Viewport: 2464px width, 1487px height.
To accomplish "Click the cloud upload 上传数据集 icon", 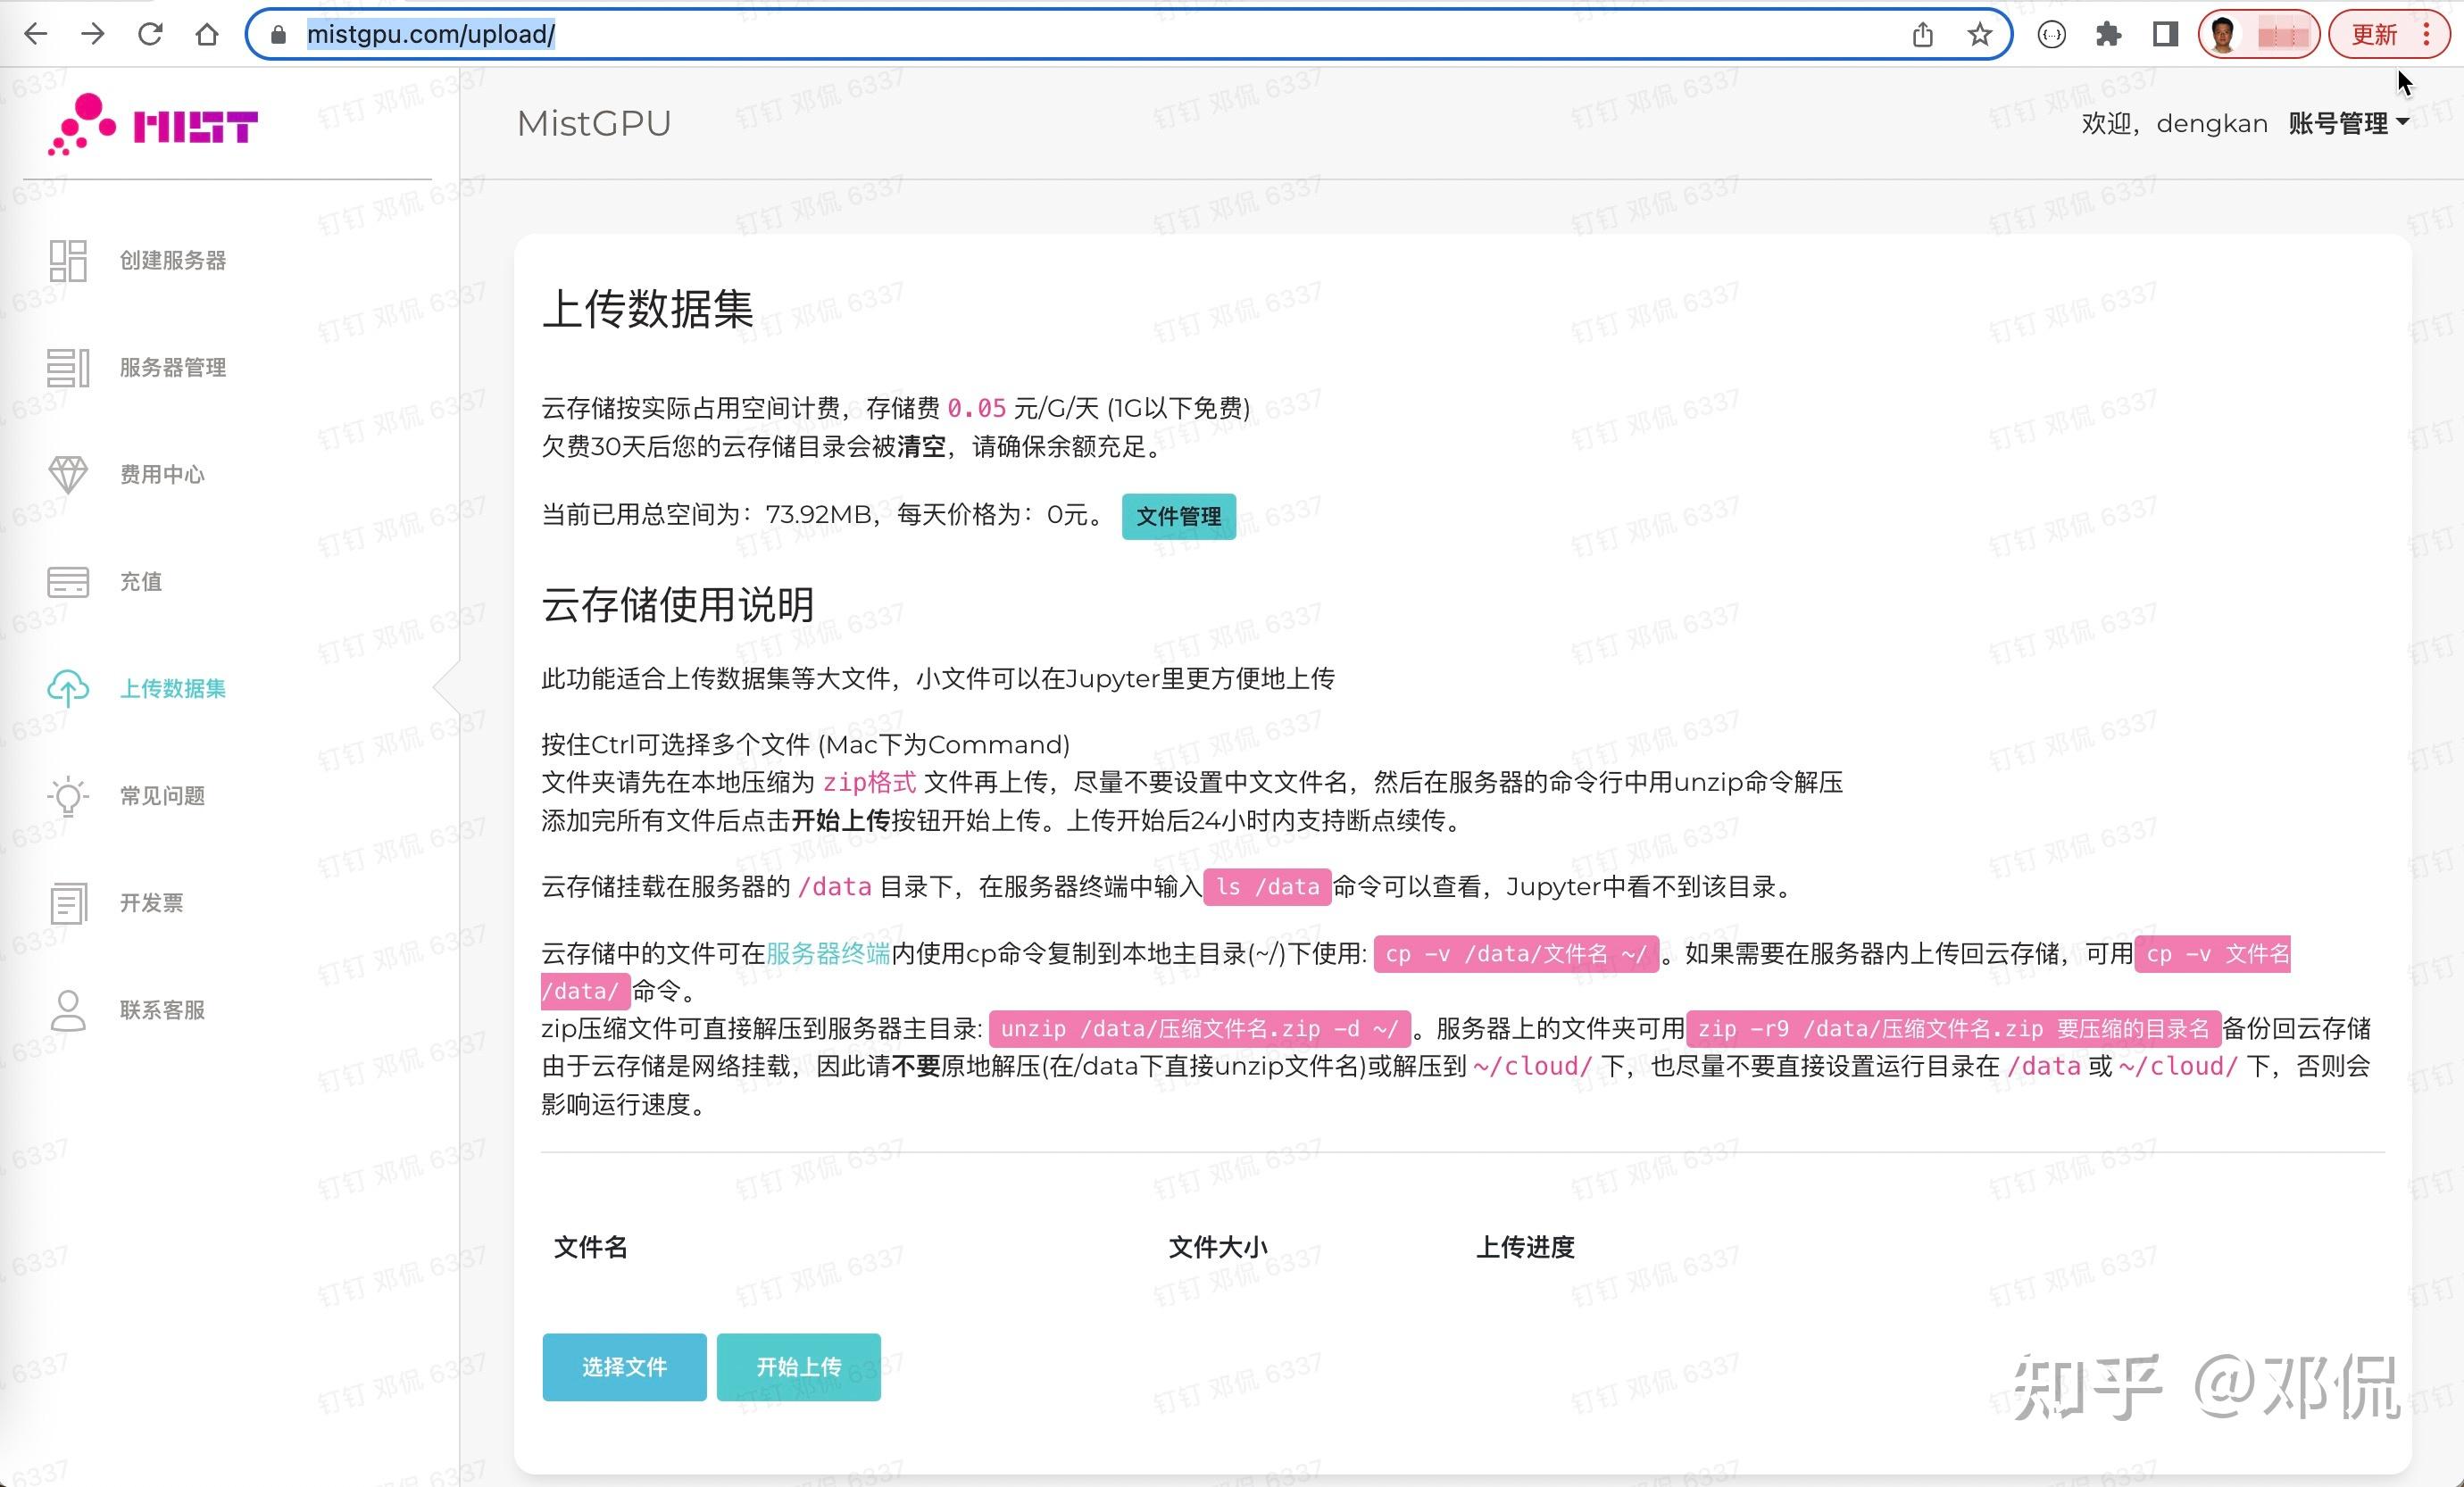I will (x=68, y=688).
